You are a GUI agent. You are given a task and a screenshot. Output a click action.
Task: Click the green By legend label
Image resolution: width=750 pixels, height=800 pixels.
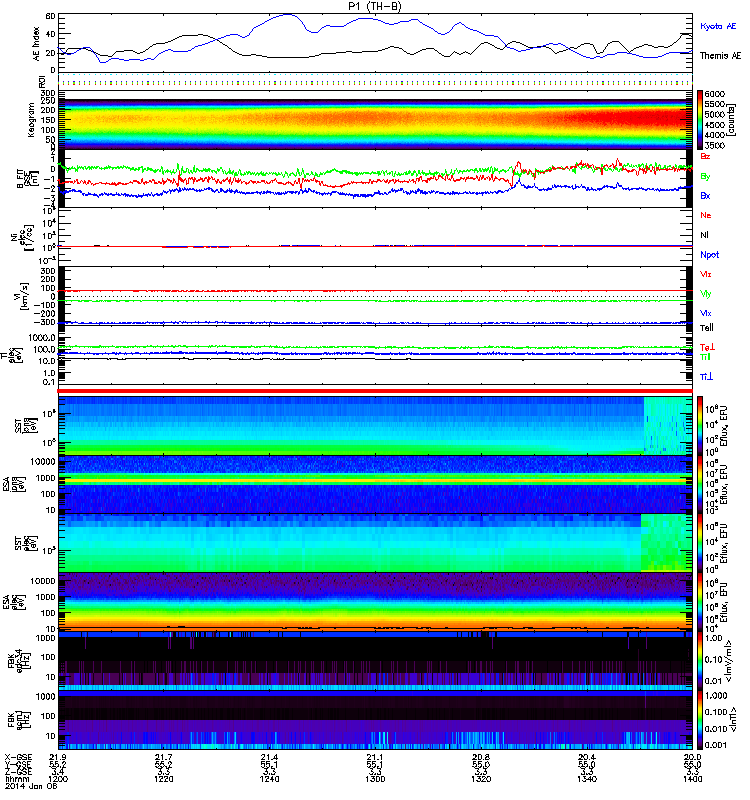click(x=705, y=177)
